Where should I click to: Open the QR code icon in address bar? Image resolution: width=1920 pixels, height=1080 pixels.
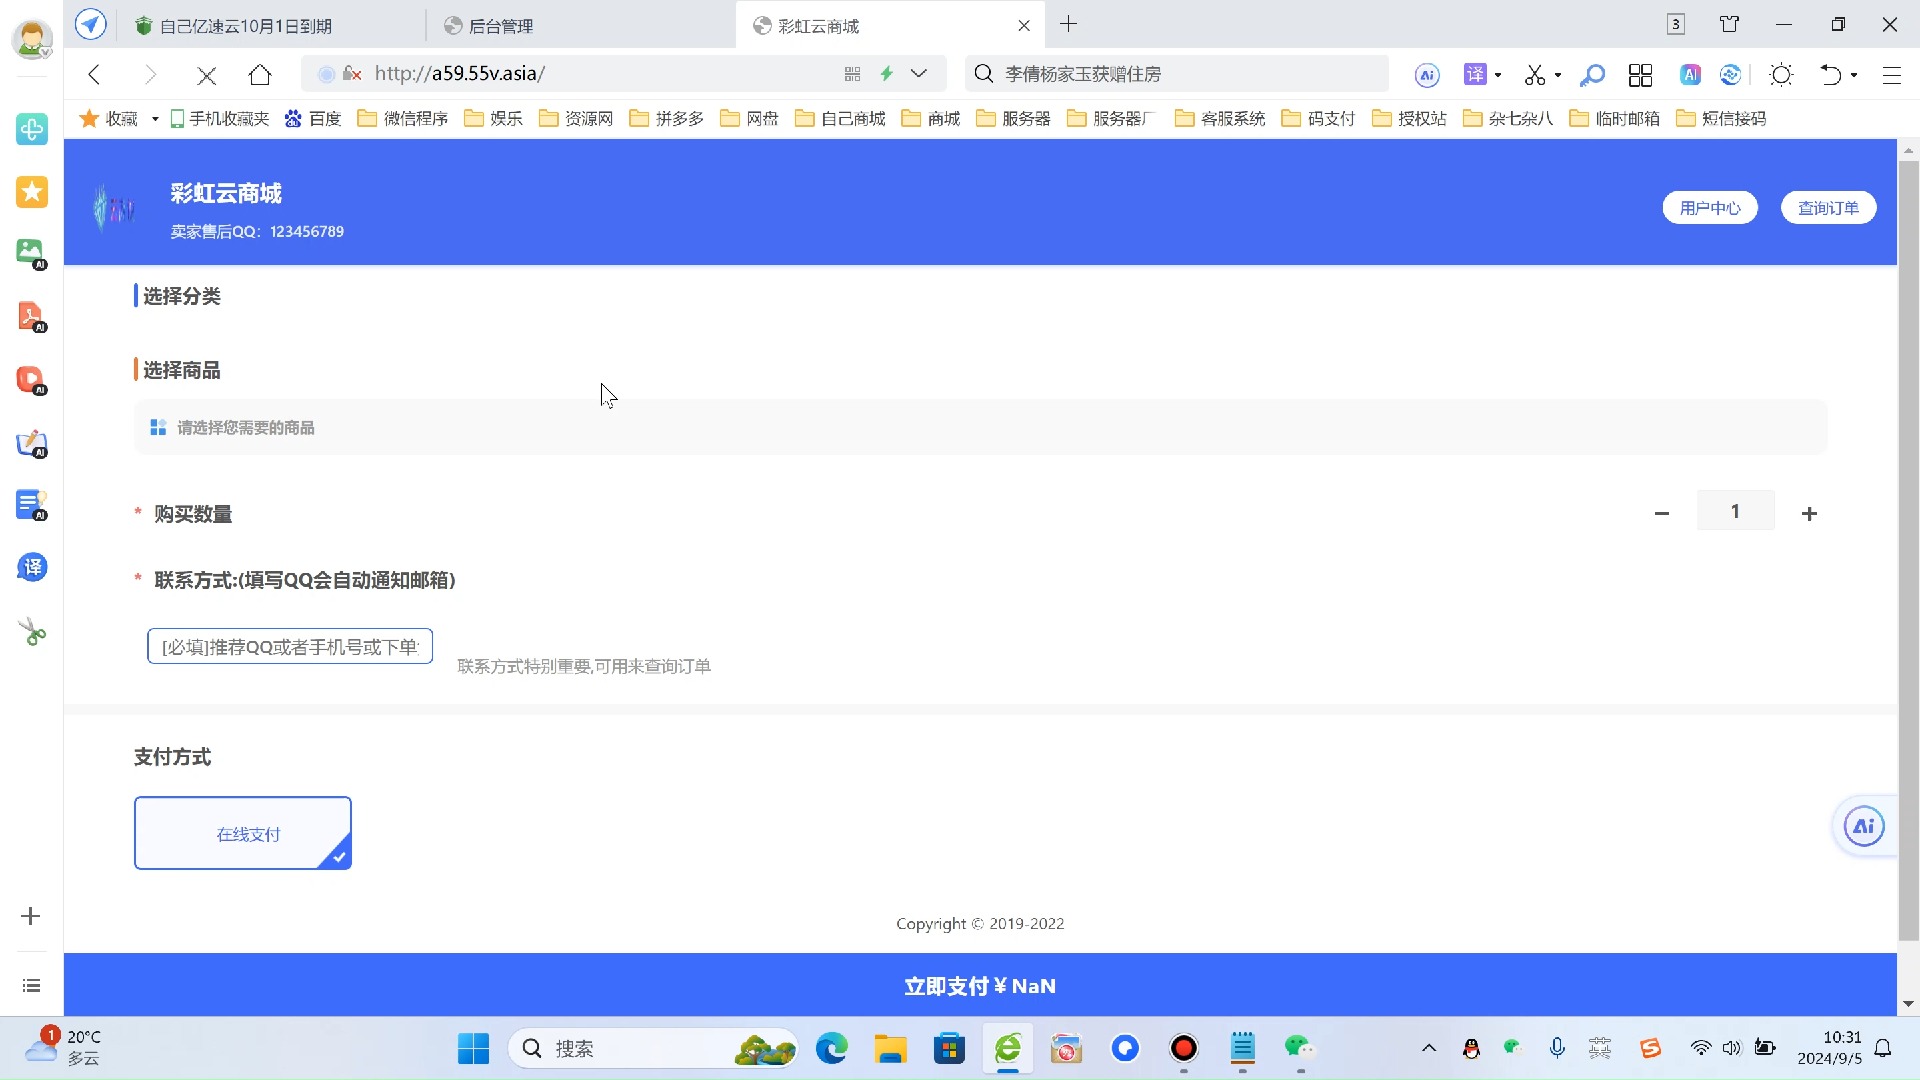(x=852, y=74)
